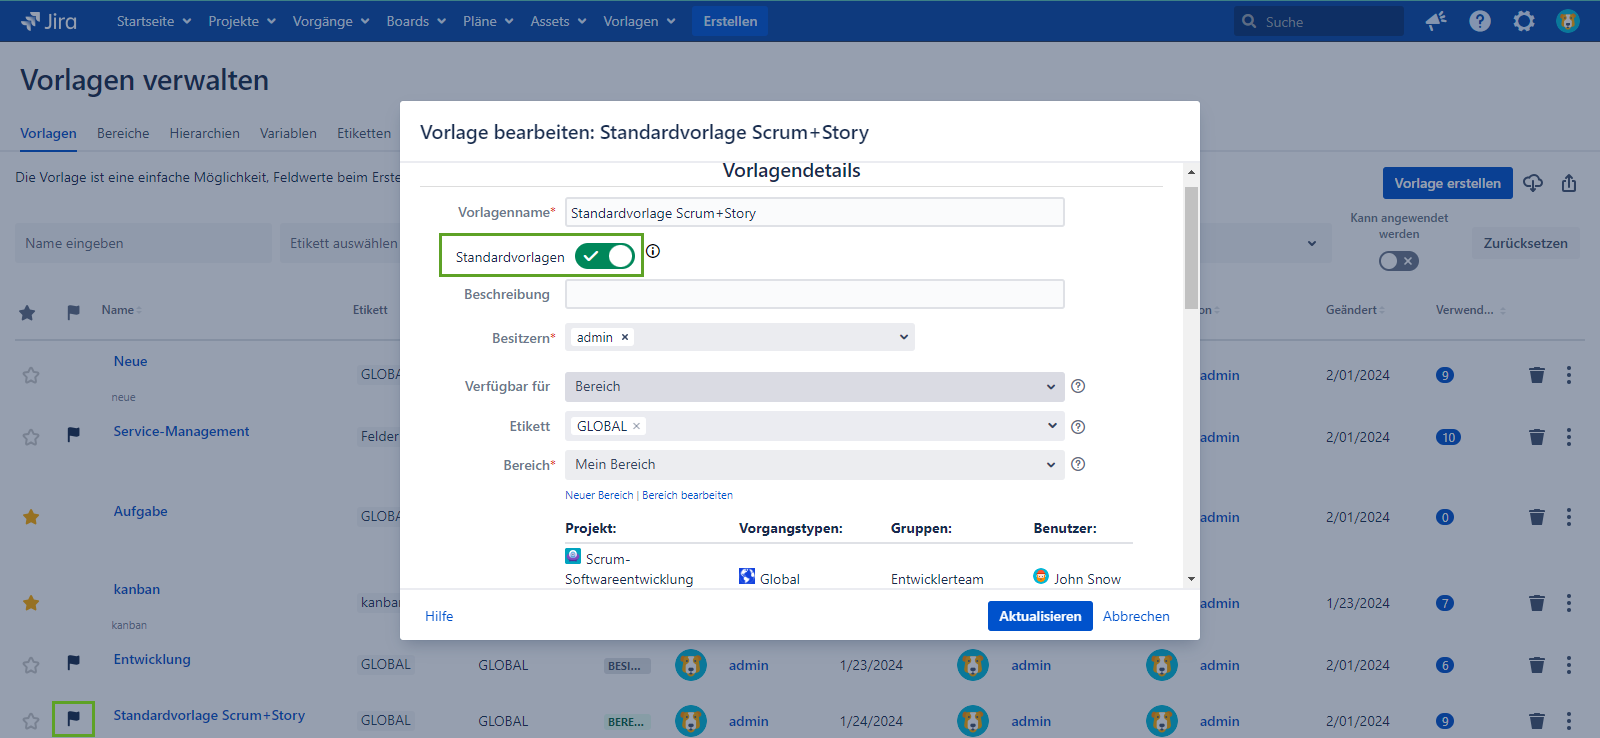Delete the Neue template via trash icon

(1537, 375)
